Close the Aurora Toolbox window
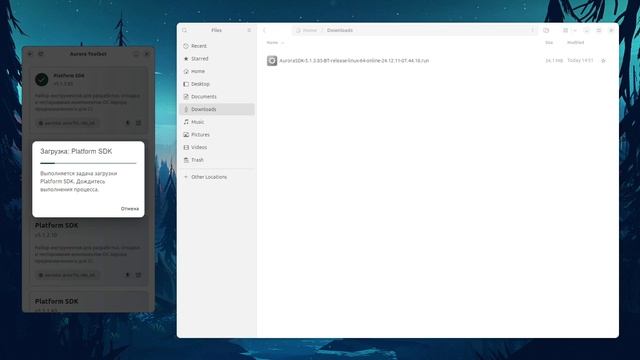This screenshot has width=640, height=360. pyautogui.click(x=147, y=54)
